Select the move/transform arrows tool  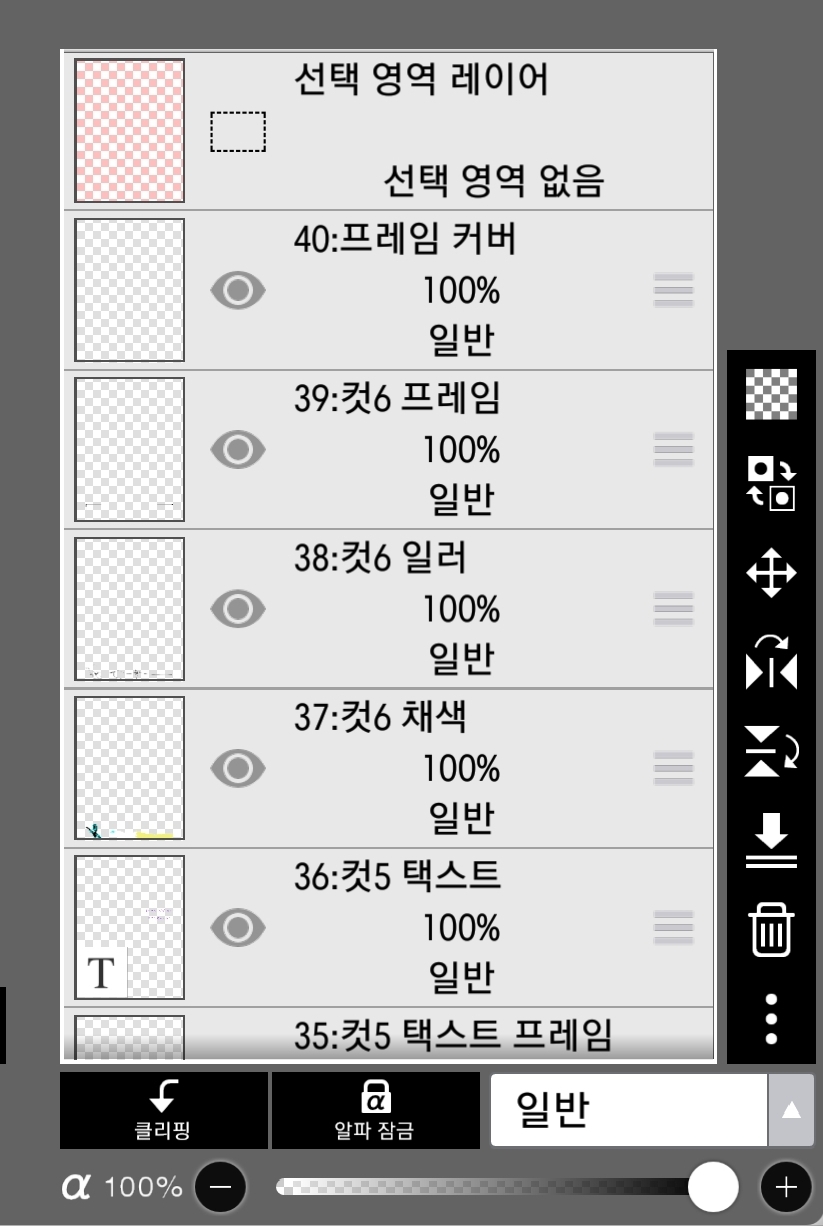tap(771, 573)
